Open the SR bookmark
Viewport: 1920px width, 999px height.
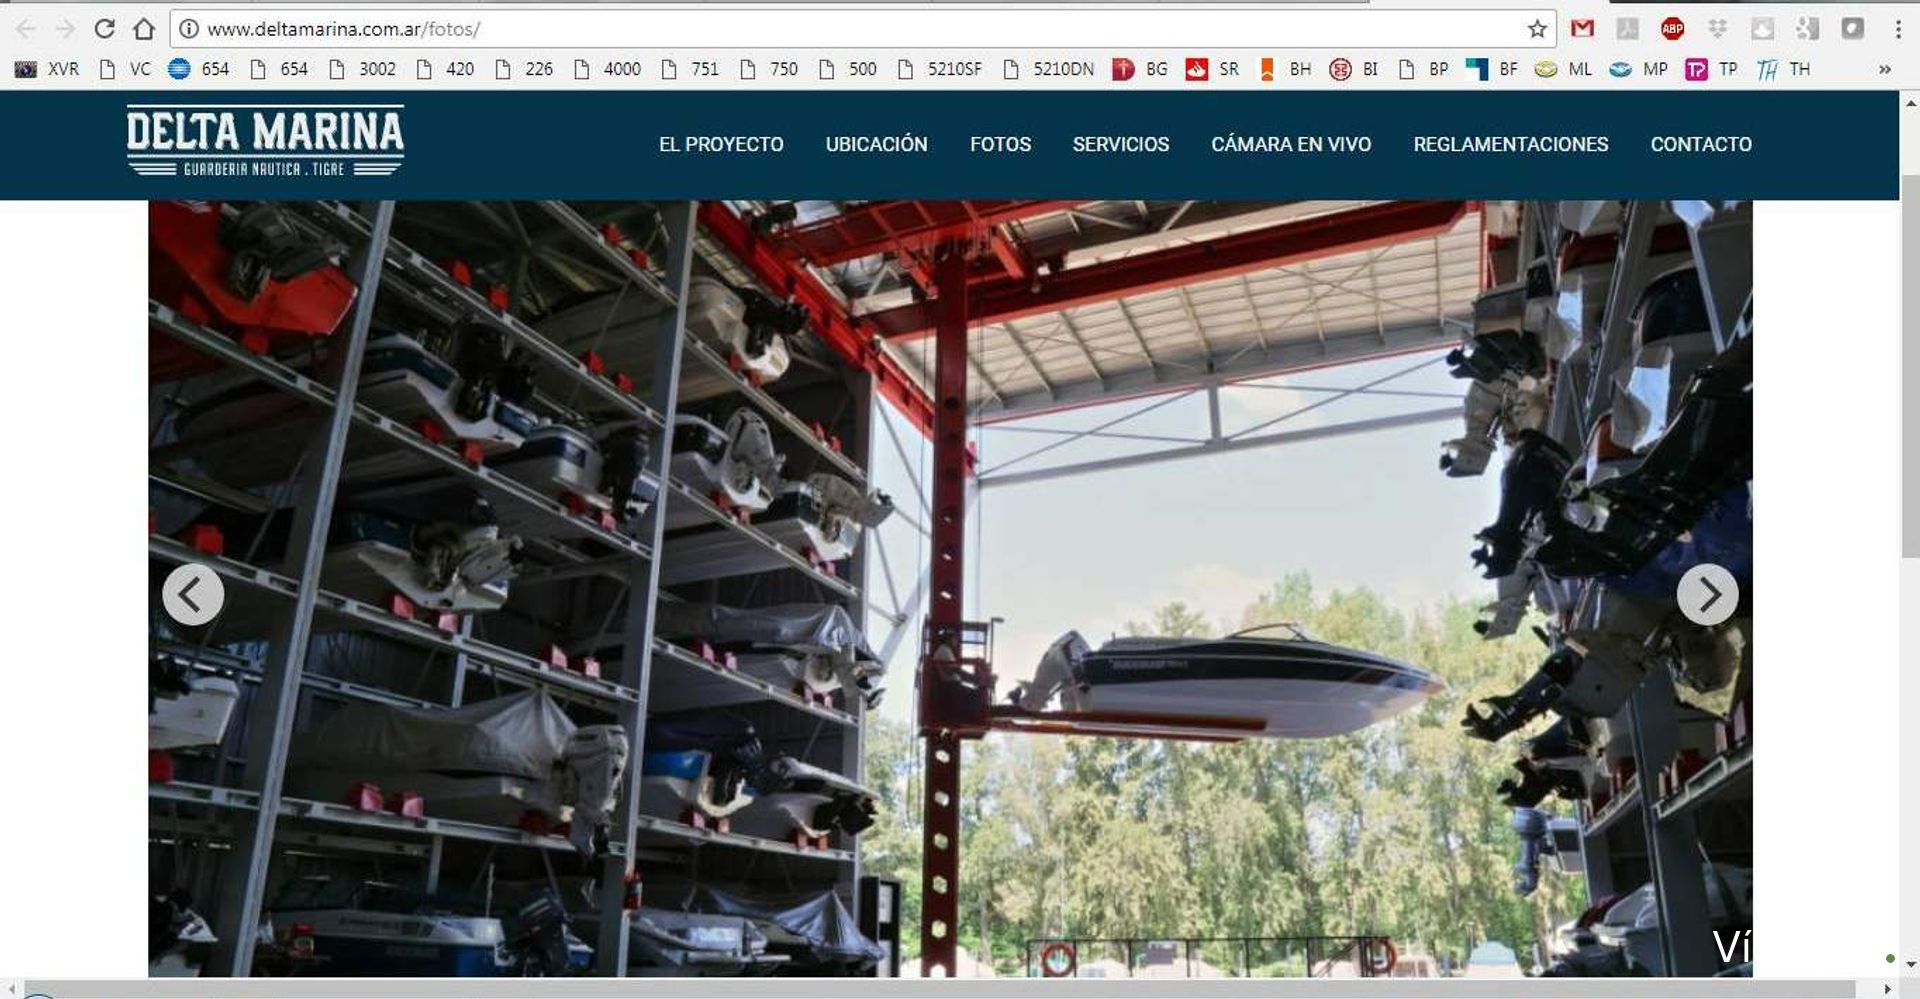pos(1212,69)
